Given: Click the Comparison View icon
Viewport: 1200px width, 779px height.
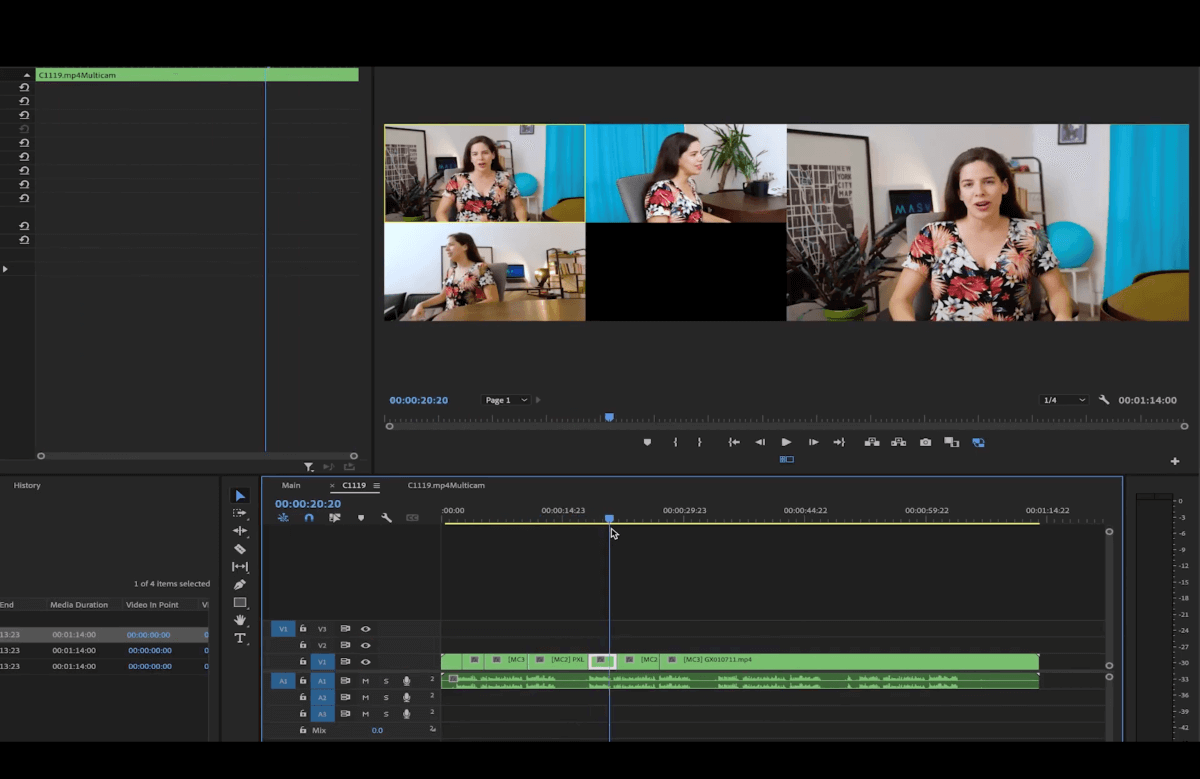Looking at the screenshot, I should (x=951, y=442).
